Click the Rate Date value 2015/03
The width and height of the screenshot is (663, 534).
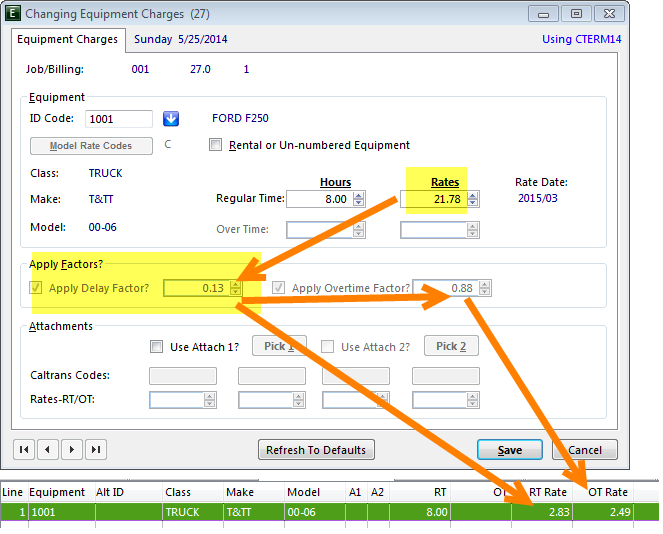[538, 198]
